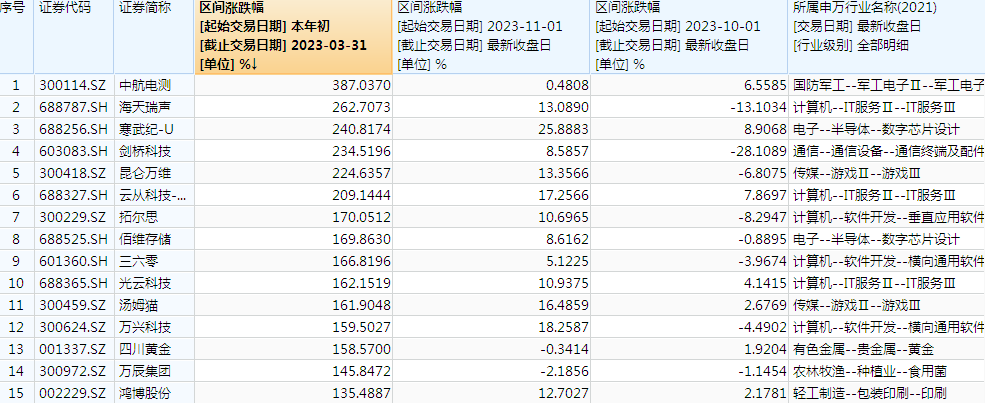Select stock name 剑桥科技
The image size is (985, 403).
[145, 151]
